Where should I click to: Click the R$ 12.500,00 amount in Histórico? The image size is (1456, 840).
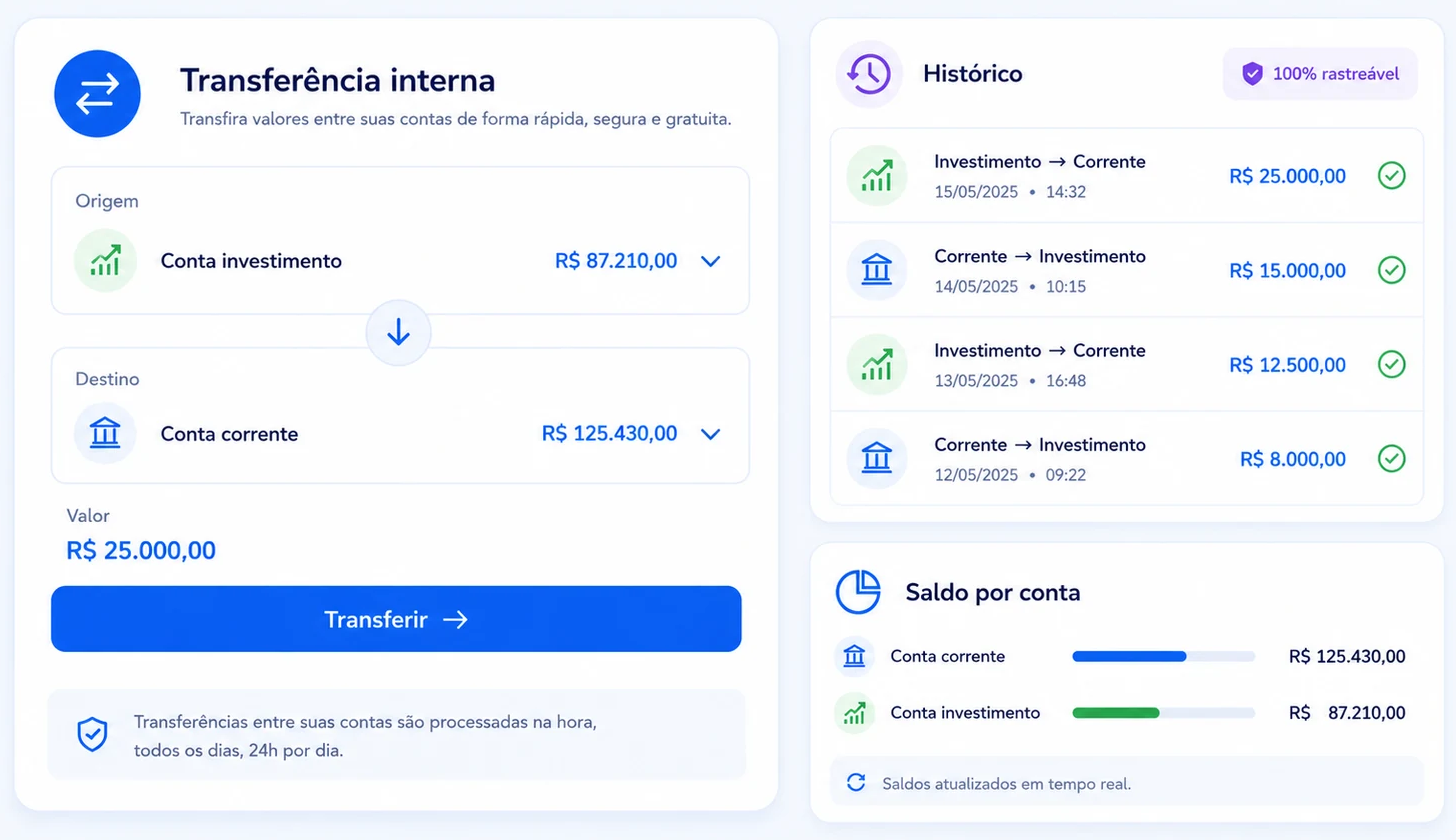click(x=1288, y=365)
